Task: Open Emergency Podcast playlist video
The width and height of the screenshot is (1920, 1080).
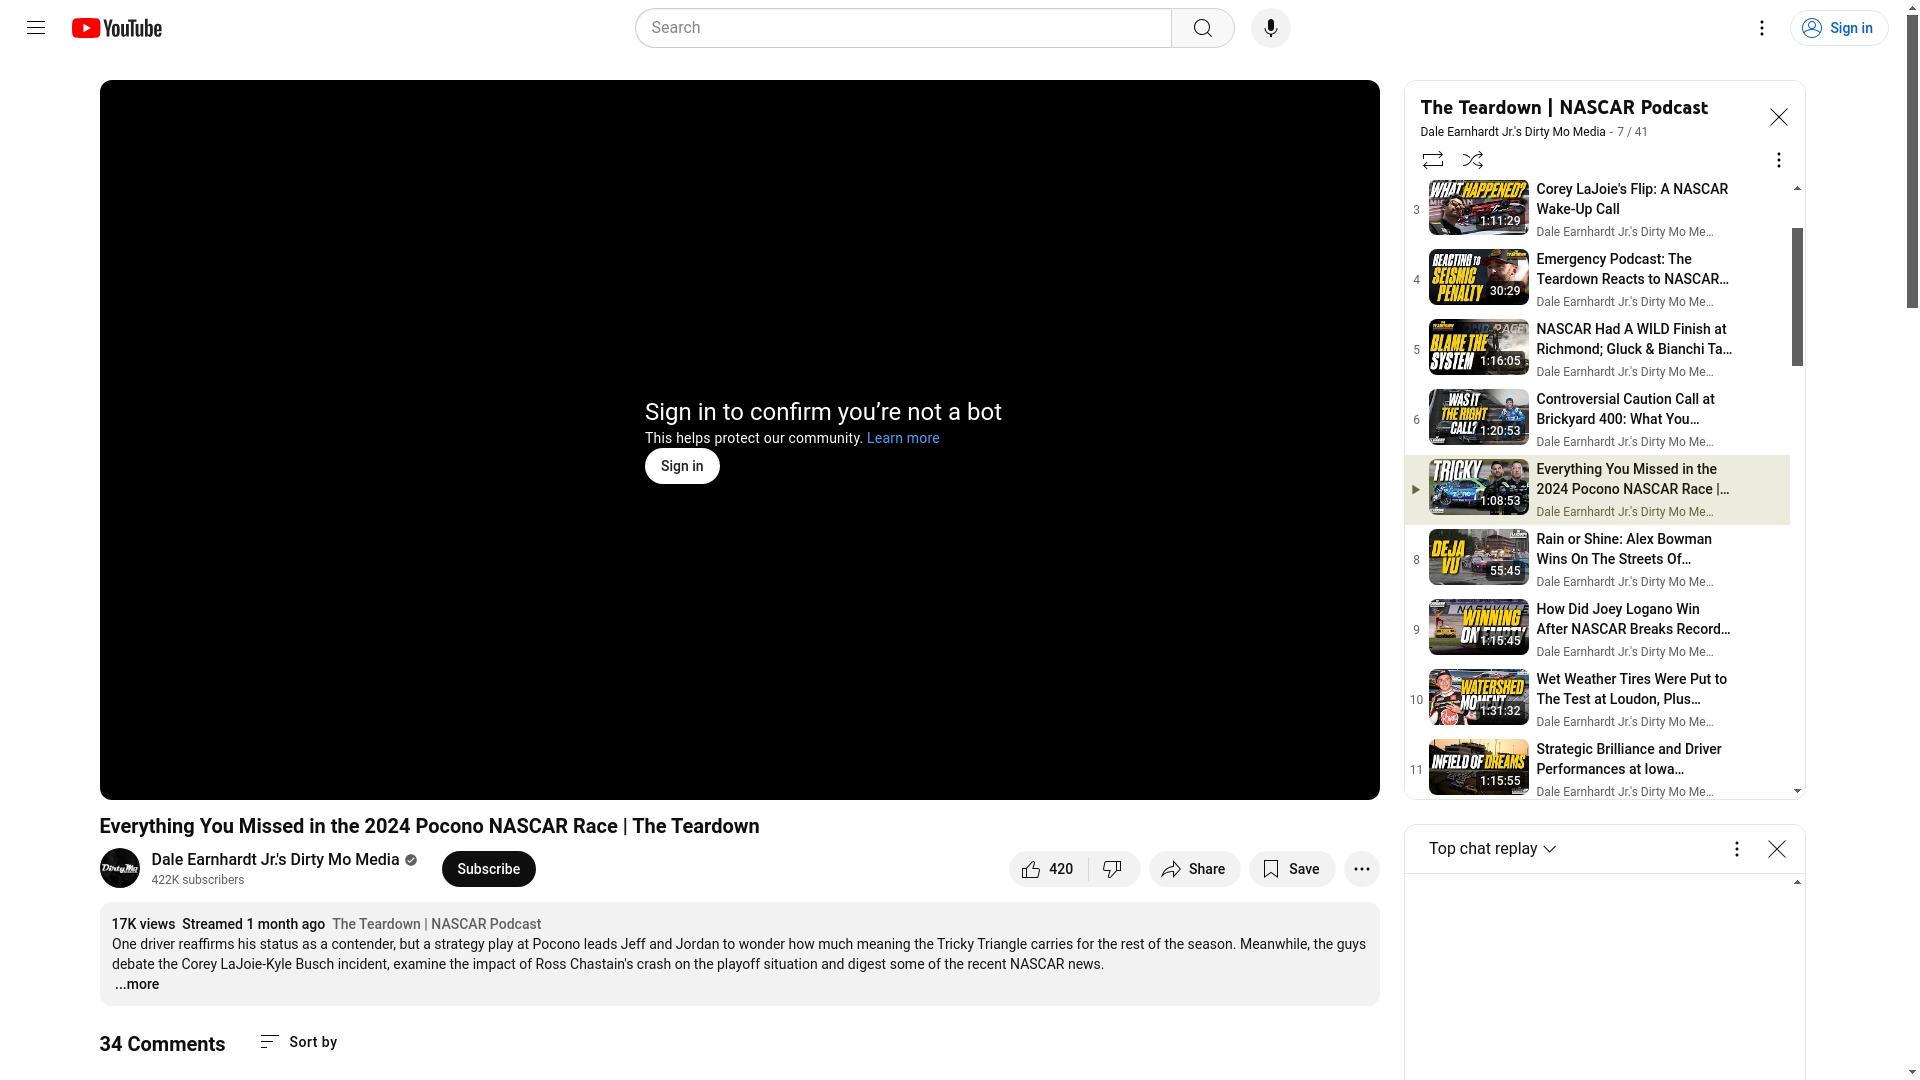Action: pyautogui.click(x=1597, y=279)
